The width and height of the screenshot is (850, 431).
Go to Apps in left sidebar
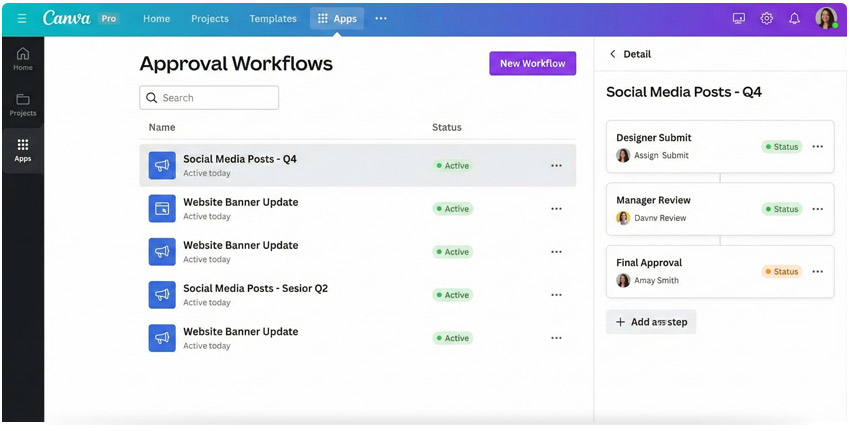[23, 150]
